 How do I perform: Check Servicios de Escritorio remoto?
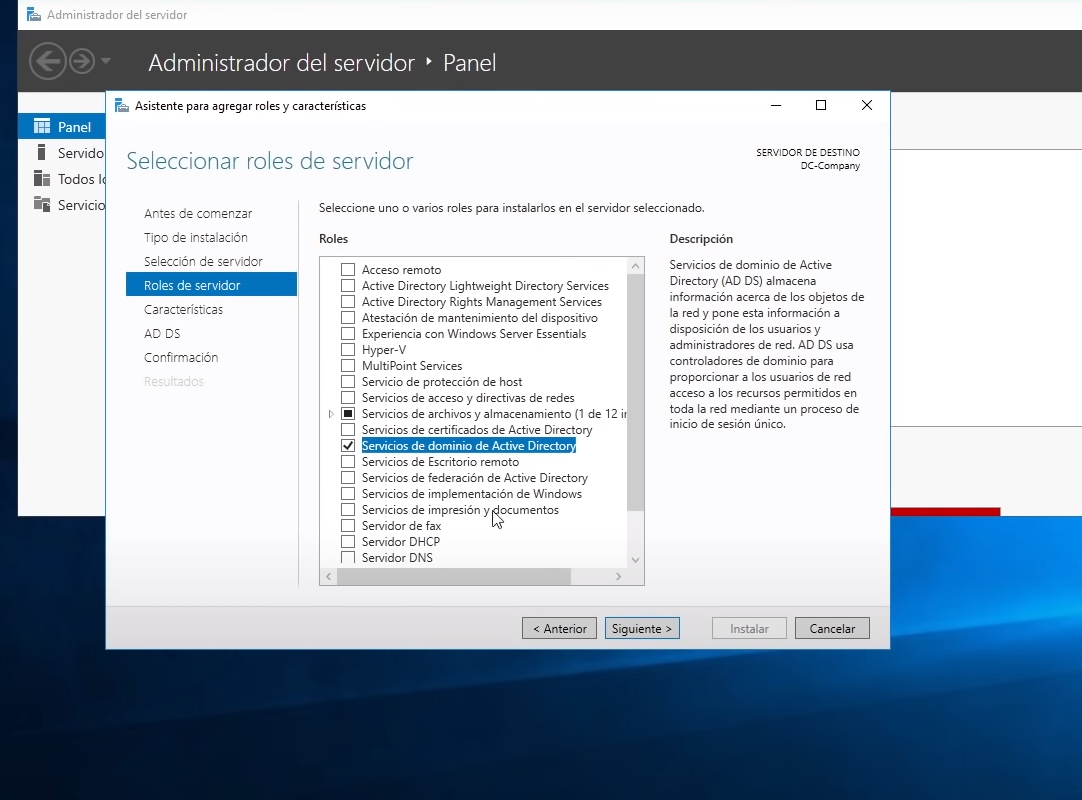point(348,462)
